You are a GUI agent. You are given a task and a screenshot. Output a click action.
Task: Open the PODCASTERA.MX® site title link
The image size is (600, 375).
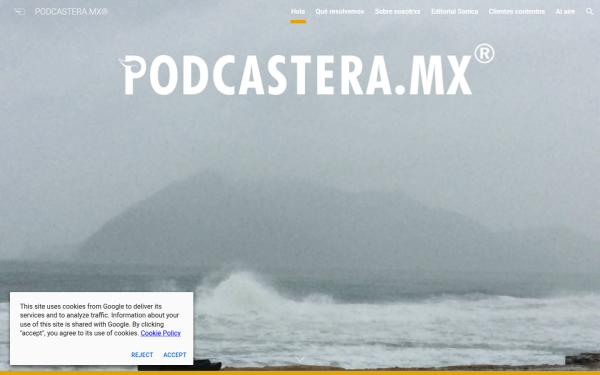71,12
